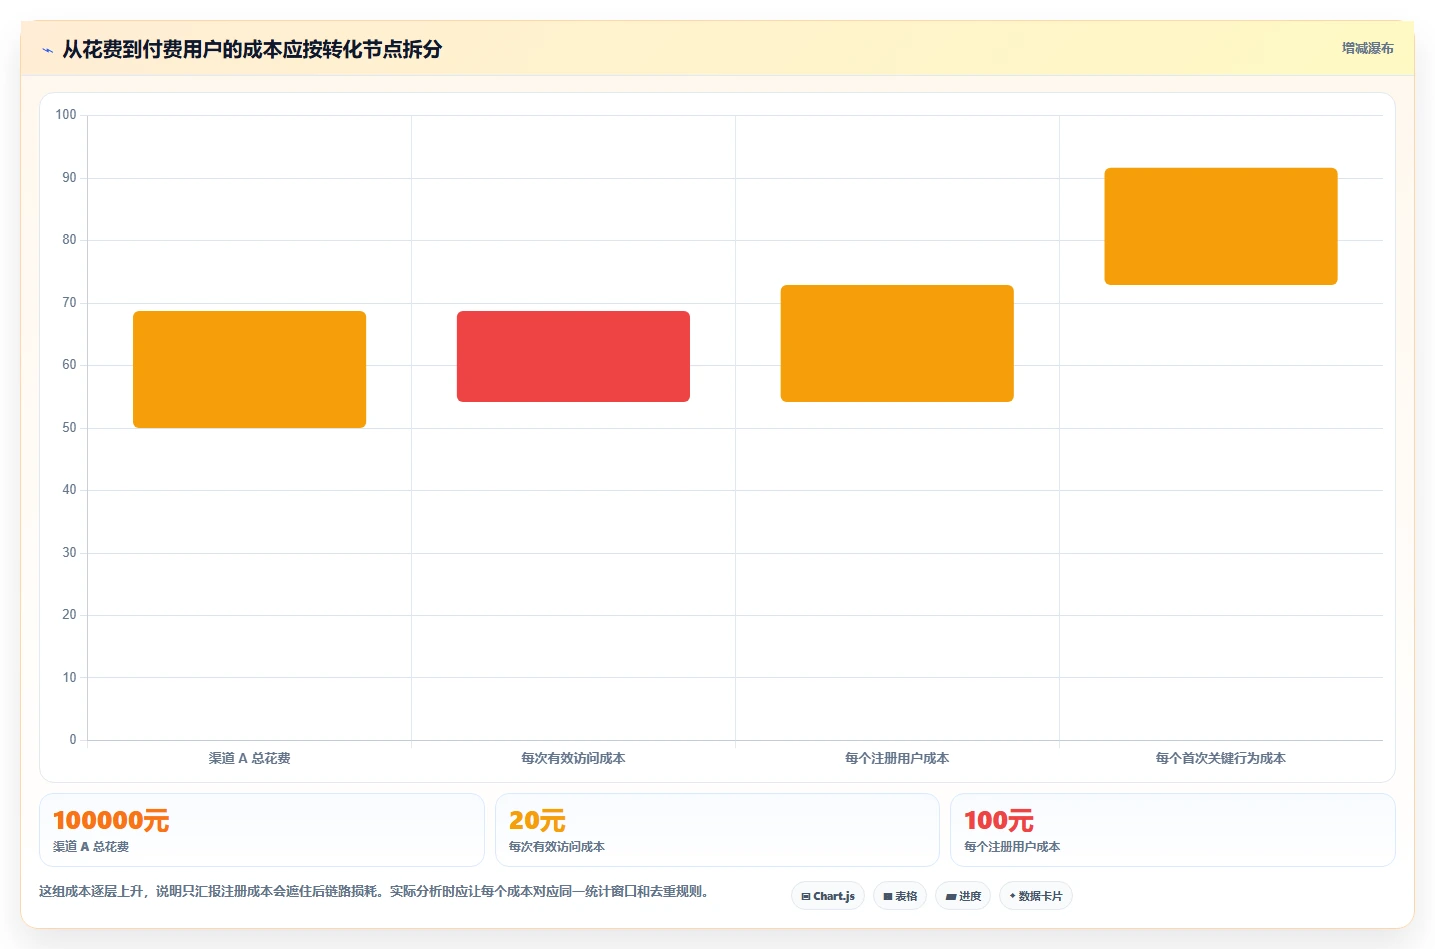
Task: Click the red bar for 每次有效访问成本
Action: point(573,356)
